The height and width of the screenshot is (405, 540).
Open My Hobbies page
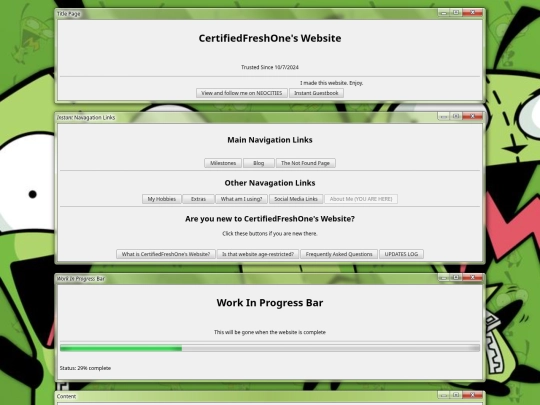pos(162,199)
